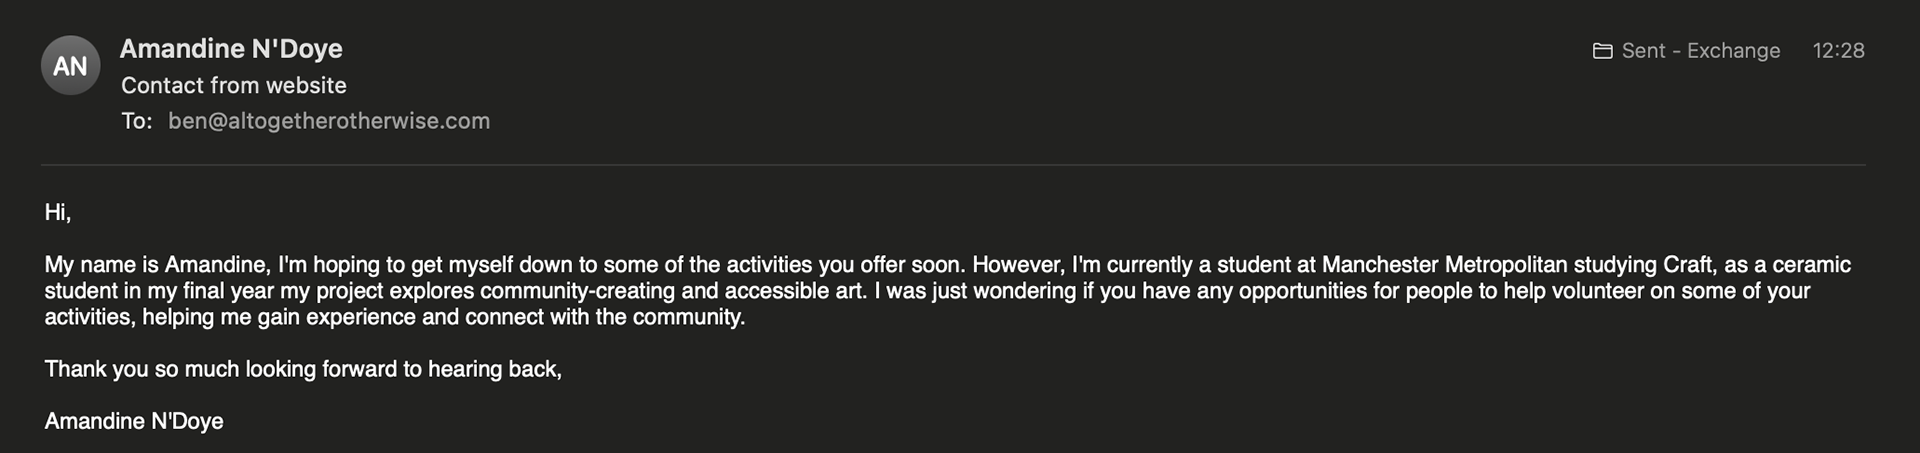Click recipient ben@altogetherotherwise.com
This screenshot has height=453, width=1920.
[329, 121]
